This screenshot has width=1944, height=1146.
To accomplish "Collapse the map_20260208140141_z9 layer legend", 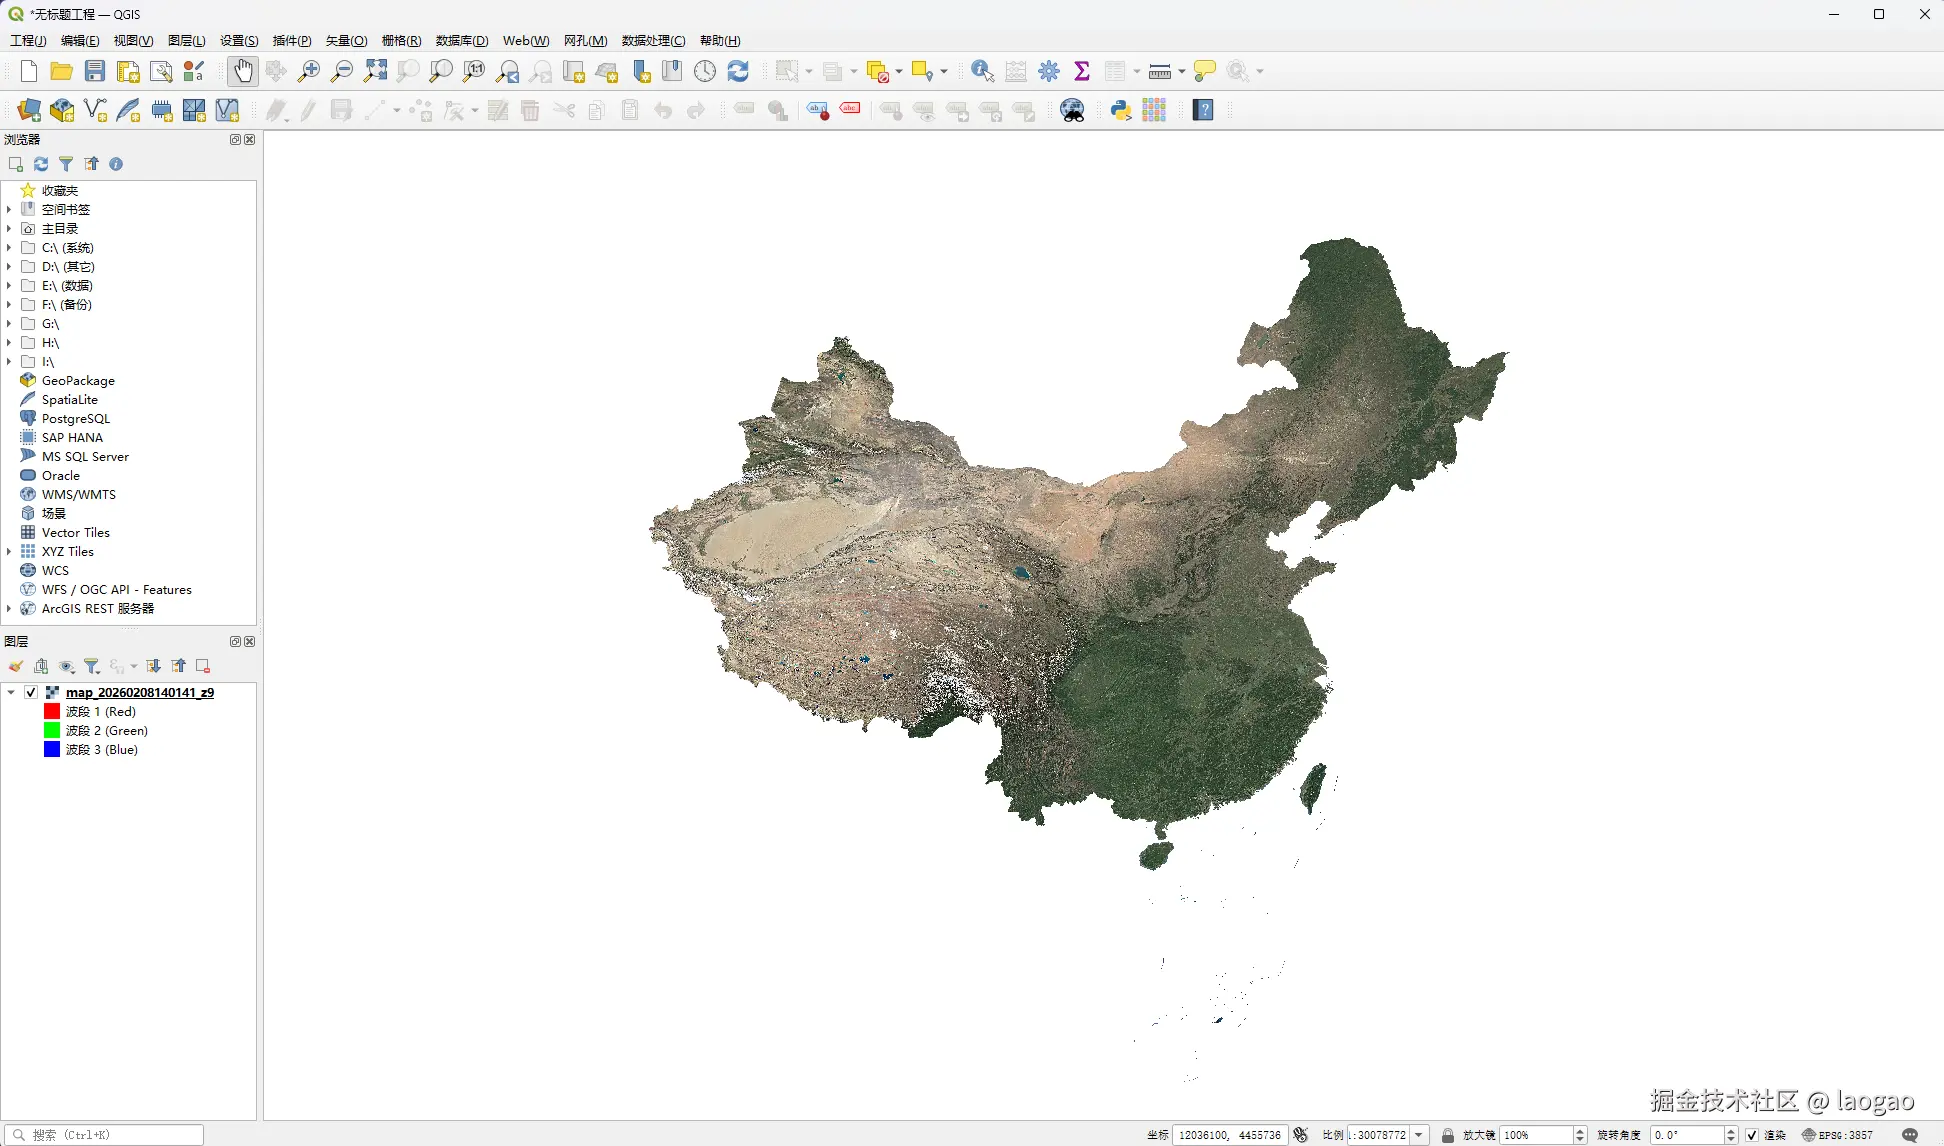I will coord(11,692).
